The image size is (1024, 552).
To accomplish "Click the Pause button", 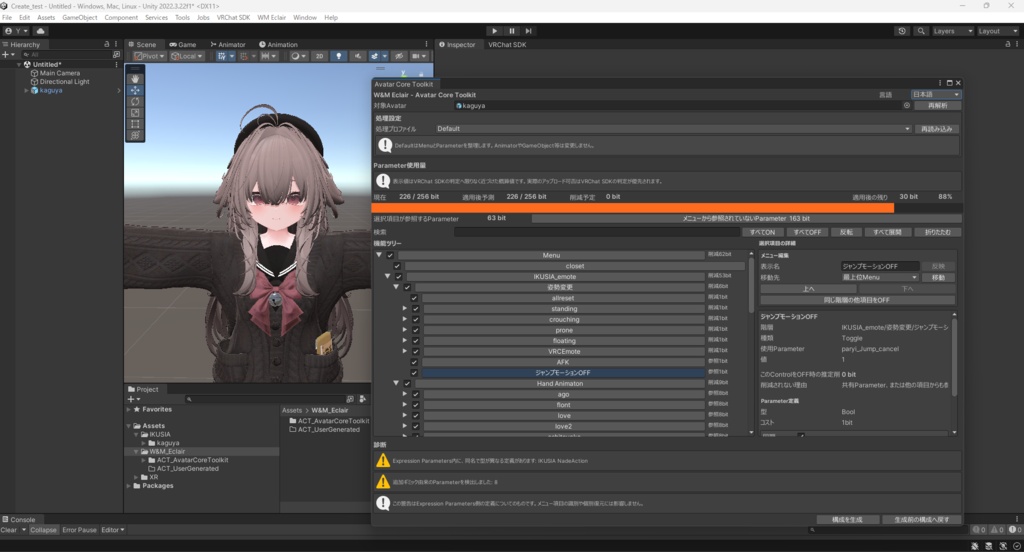I will 511,31.
